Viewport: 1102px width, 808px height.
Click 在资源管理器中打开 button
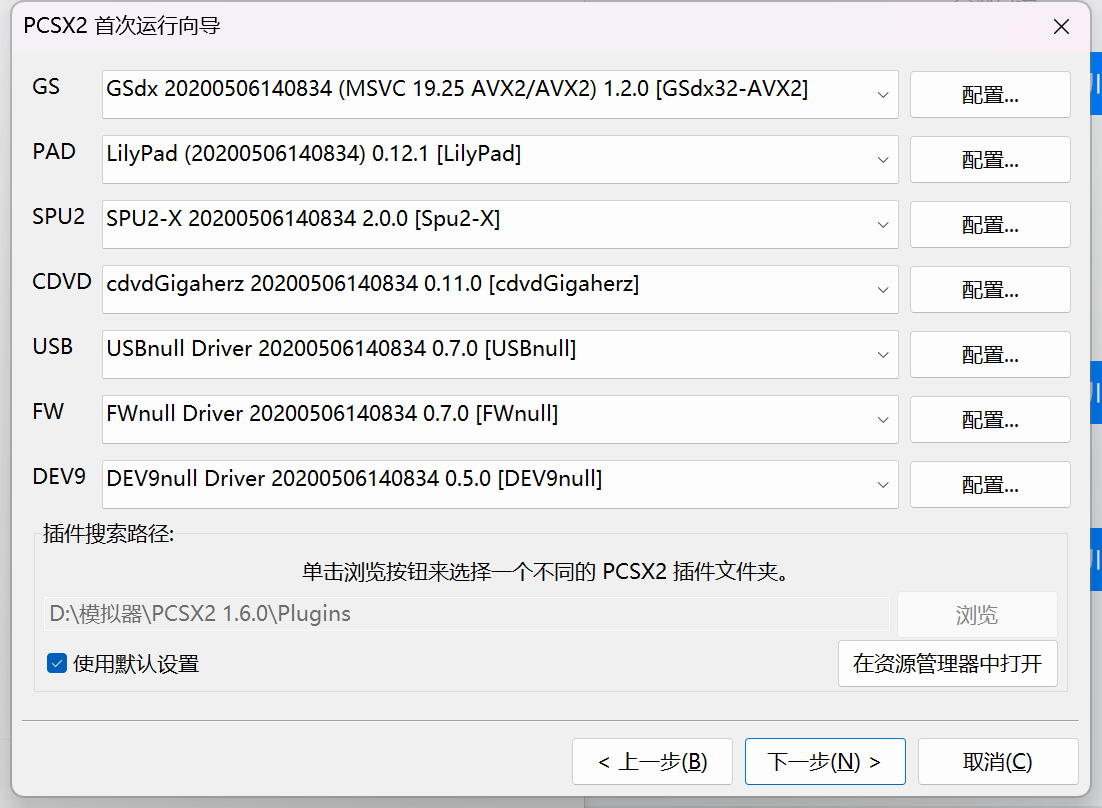(x=947, y=663)
